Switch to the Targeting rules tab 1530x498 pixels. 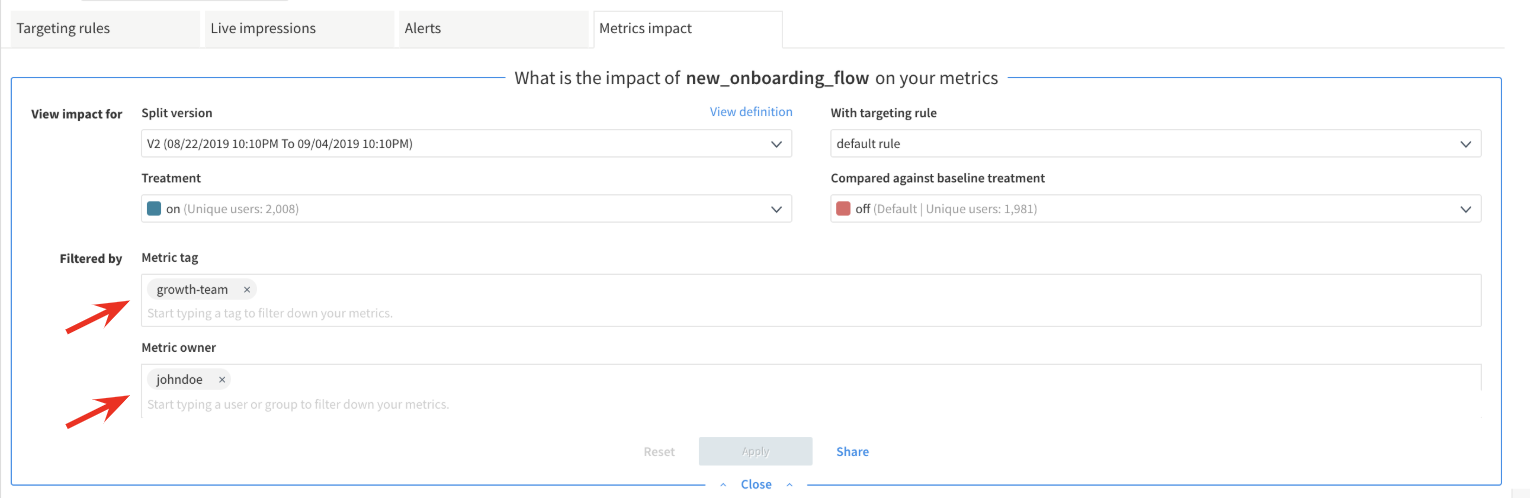(106, 29)
